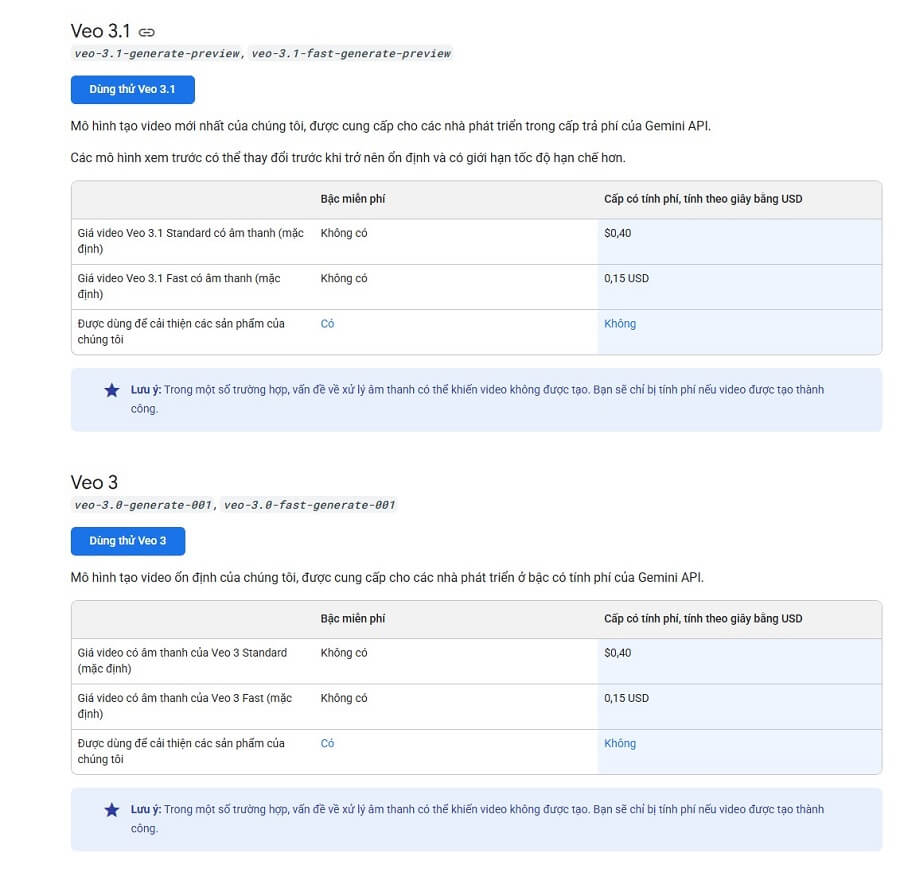Image resolution: width=900 pixels, height=876 pixels.
Task: Click the star icon in the Veo 3.1 note
Action: (x=112, y=390)
